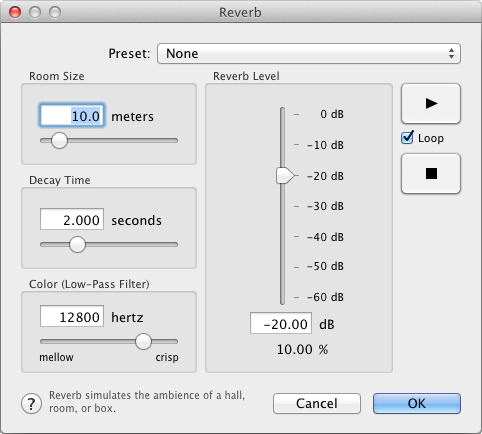
Task: Click the Reverb Level dB field
Action: coord(281,323)
